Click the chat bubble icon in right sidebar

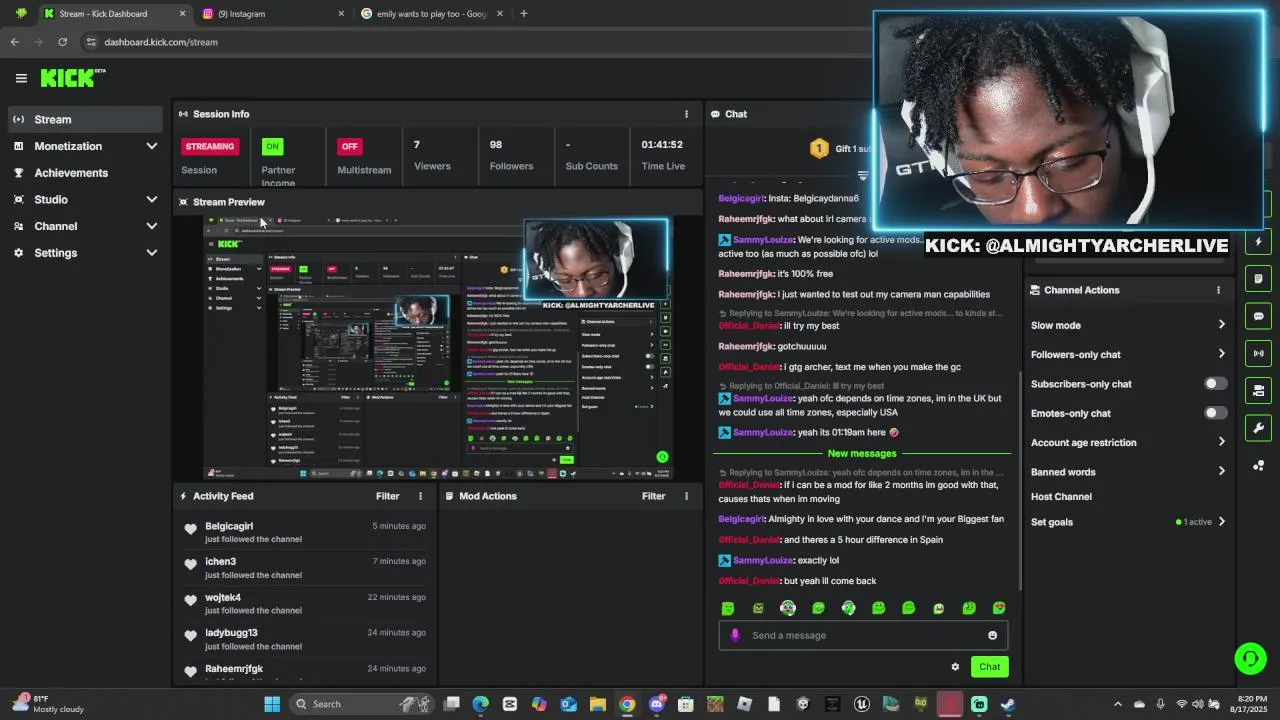(x=1258, y=316)
